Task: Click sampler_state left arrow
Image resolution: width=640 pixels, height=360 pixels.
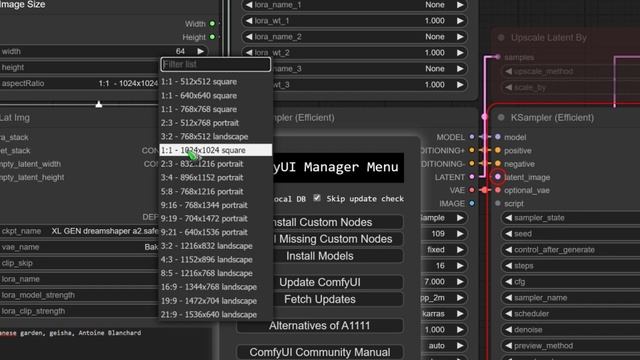Action: pyautogui.click(x=509, y=218)
